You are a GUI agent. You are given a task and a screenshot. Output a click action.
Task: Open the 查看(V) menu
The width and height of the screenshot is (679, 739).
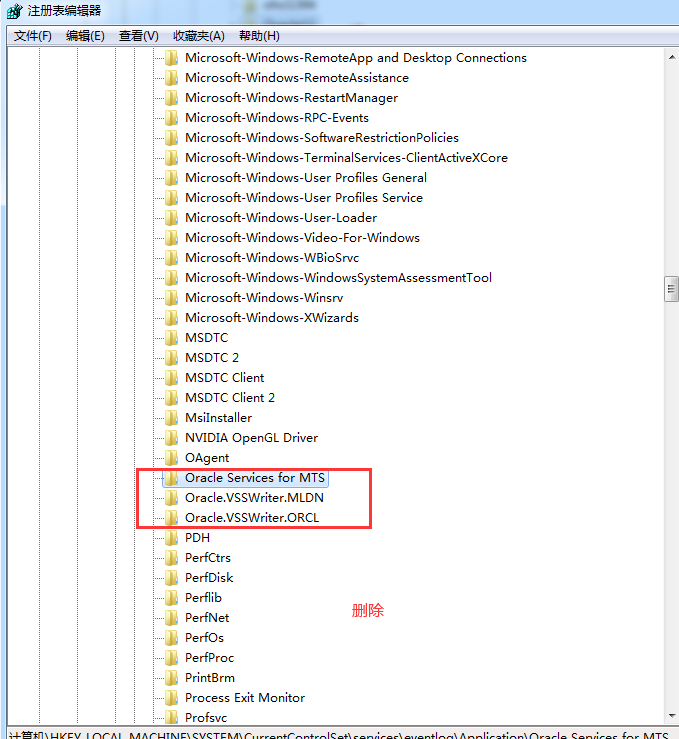(139, 36)
